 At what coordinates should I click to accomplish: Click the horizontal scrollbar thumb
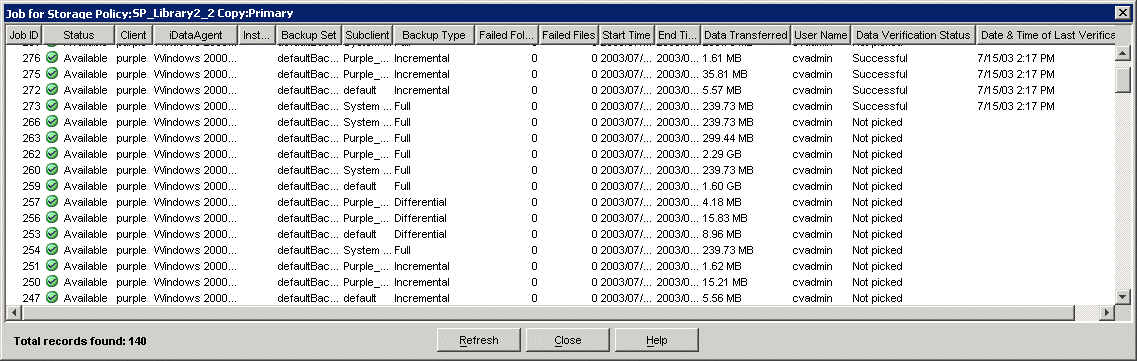click(547, 312)
